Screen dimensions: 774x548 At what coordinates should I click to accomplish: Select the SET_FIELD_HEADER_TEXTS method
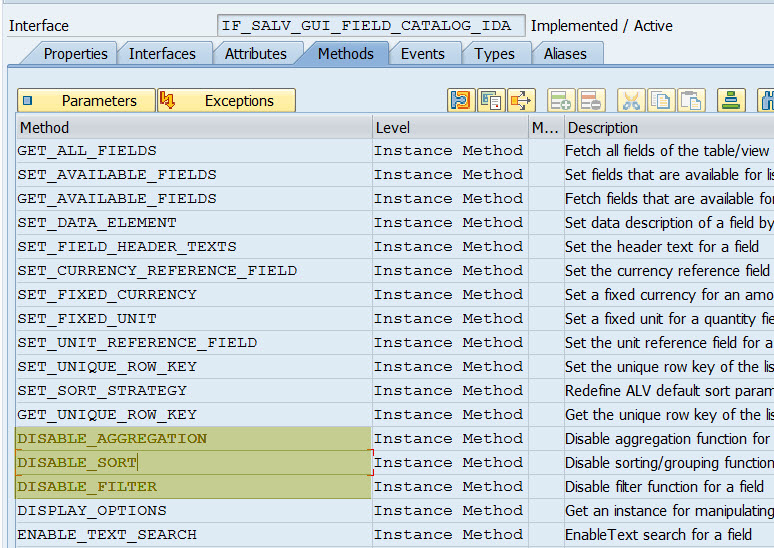click(x=194, y=246)
